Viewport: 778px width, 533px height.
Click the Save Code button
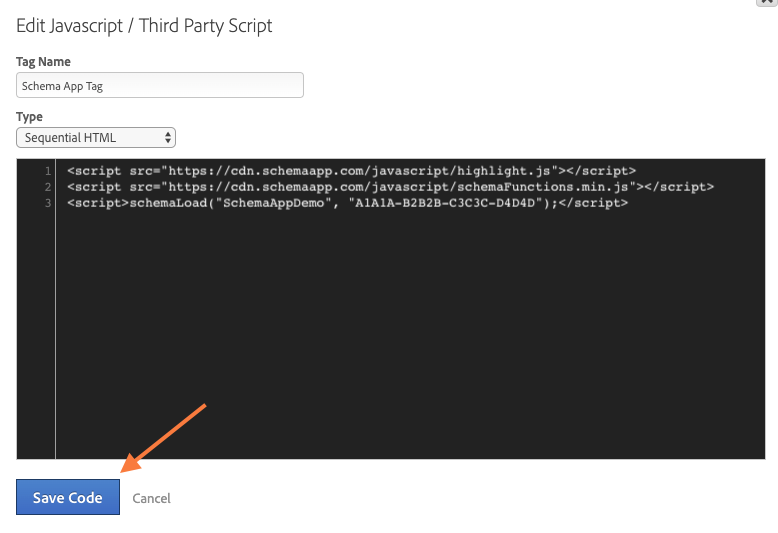(x=68, y=497)
